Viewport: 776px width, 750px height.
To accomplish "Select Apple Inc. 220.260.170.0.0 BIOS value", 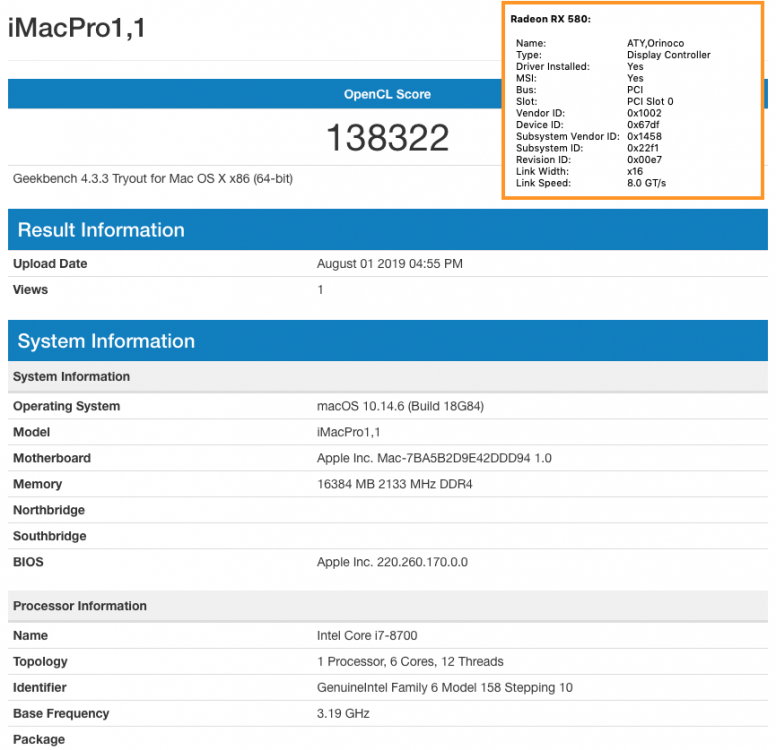I will [x=392, y=562].
